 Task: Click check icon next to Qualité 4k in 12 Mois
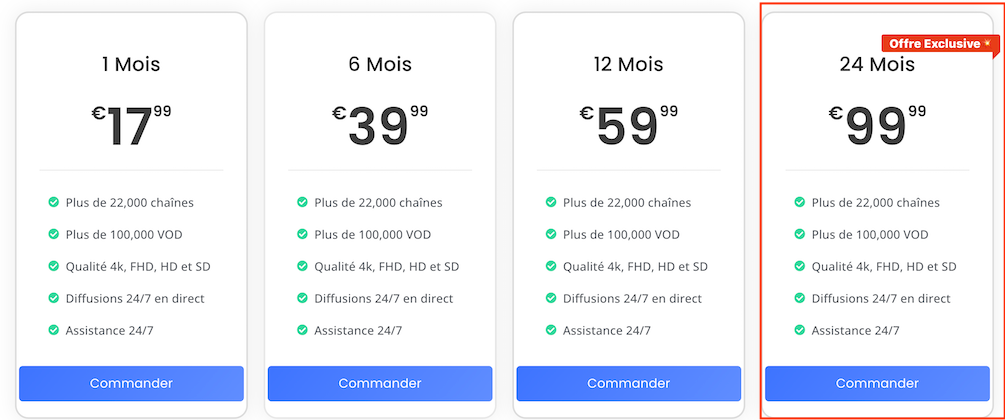(x=551, y=266)
